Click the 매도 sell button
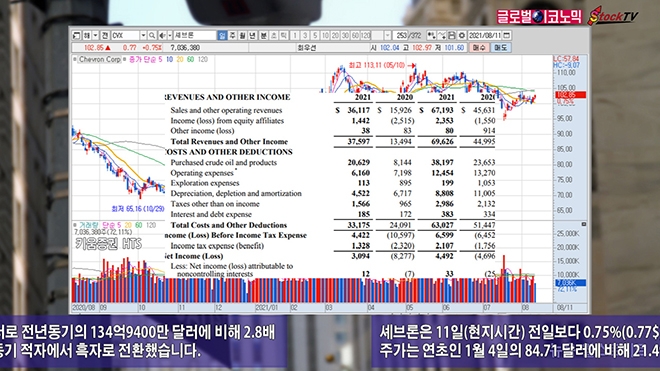The width and height of the screenshot is (660, 371). click(500, 48)
